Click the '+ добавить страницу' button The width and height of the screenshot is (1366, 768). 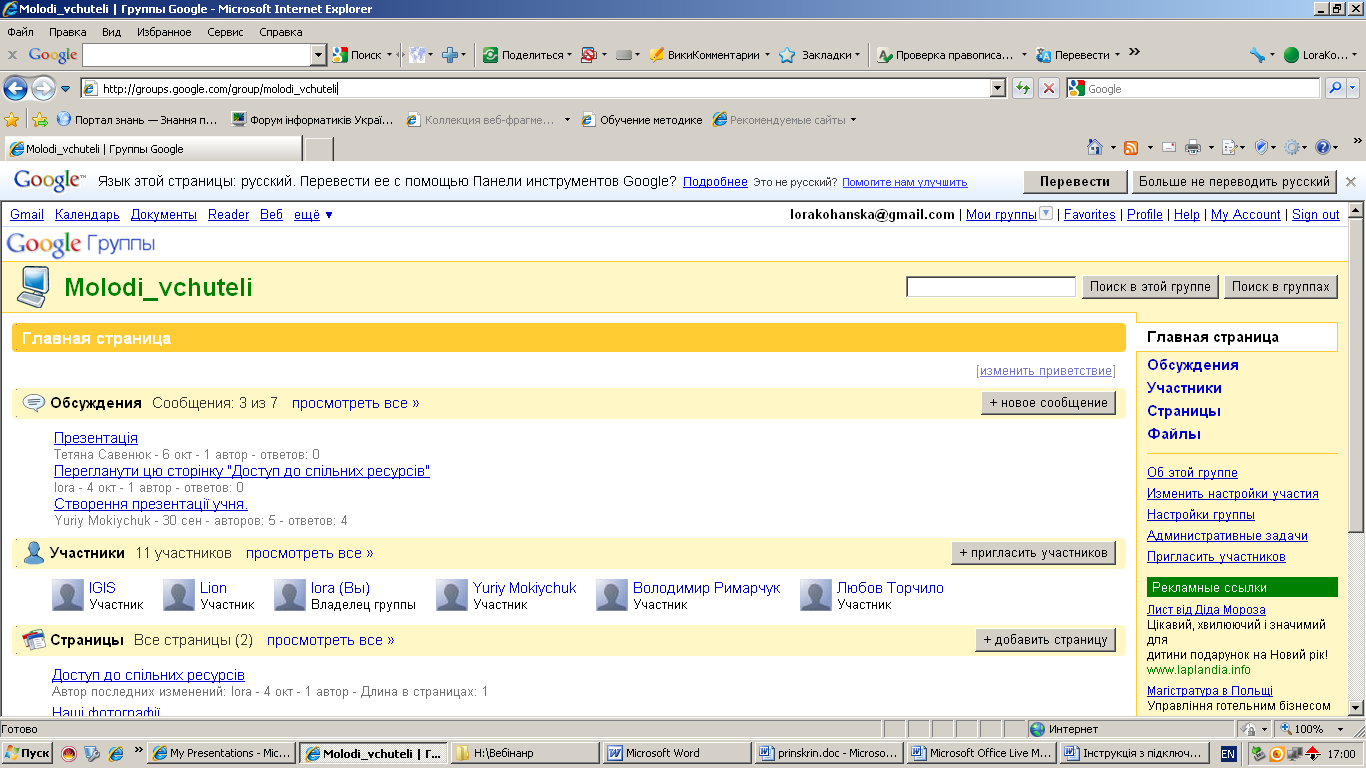[x=1046, y=640]
